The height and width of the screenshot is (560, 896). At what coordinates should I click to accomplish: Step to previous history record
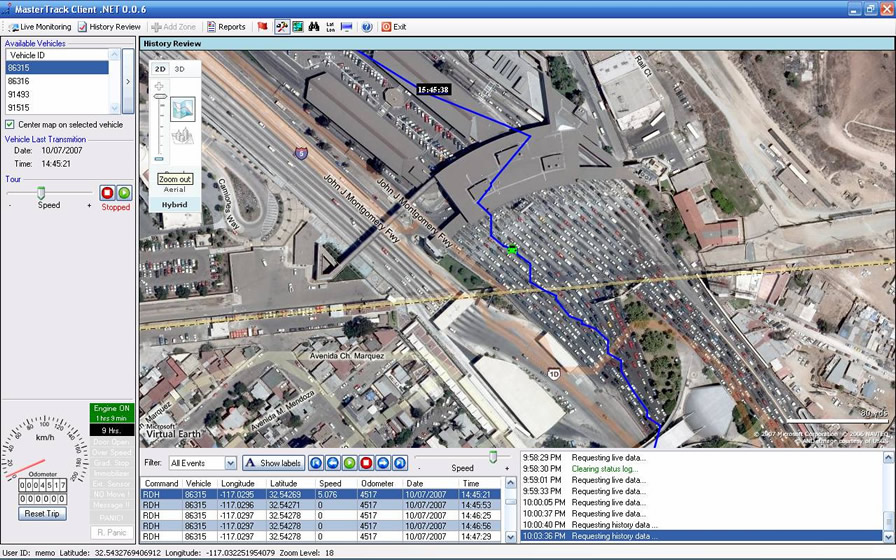[x=333, y=463]
